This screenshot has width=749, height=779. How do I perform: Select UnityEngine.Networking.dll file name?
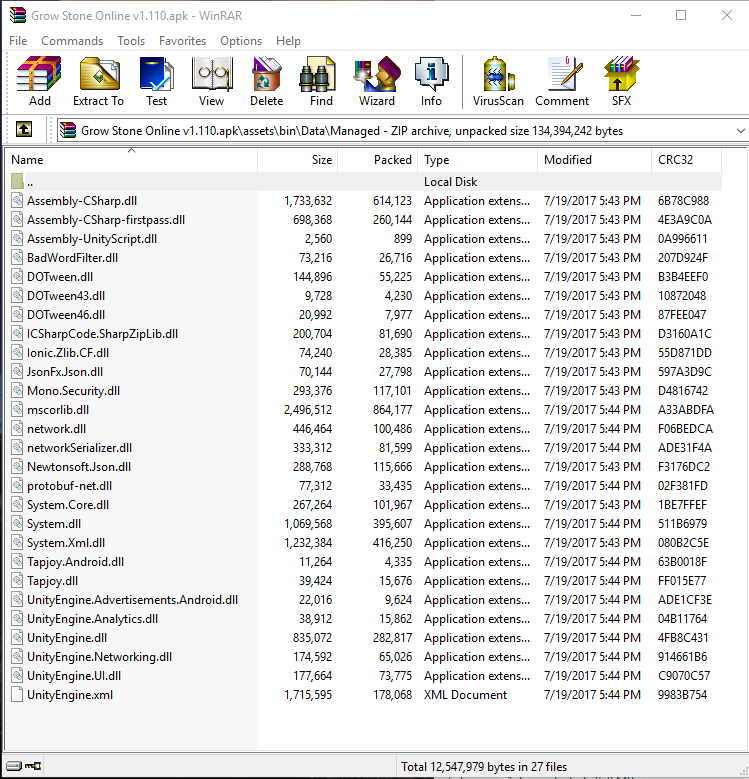99,656
